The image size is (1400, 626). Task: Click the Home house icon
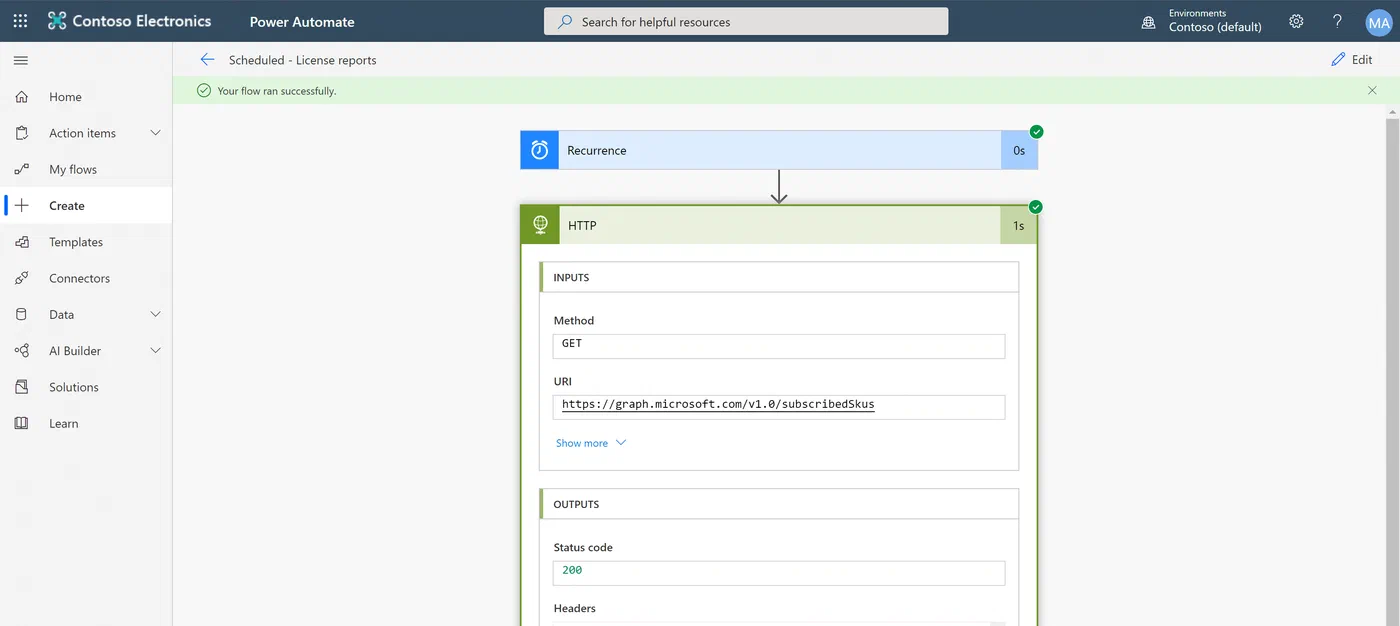[x=22, y=97]
